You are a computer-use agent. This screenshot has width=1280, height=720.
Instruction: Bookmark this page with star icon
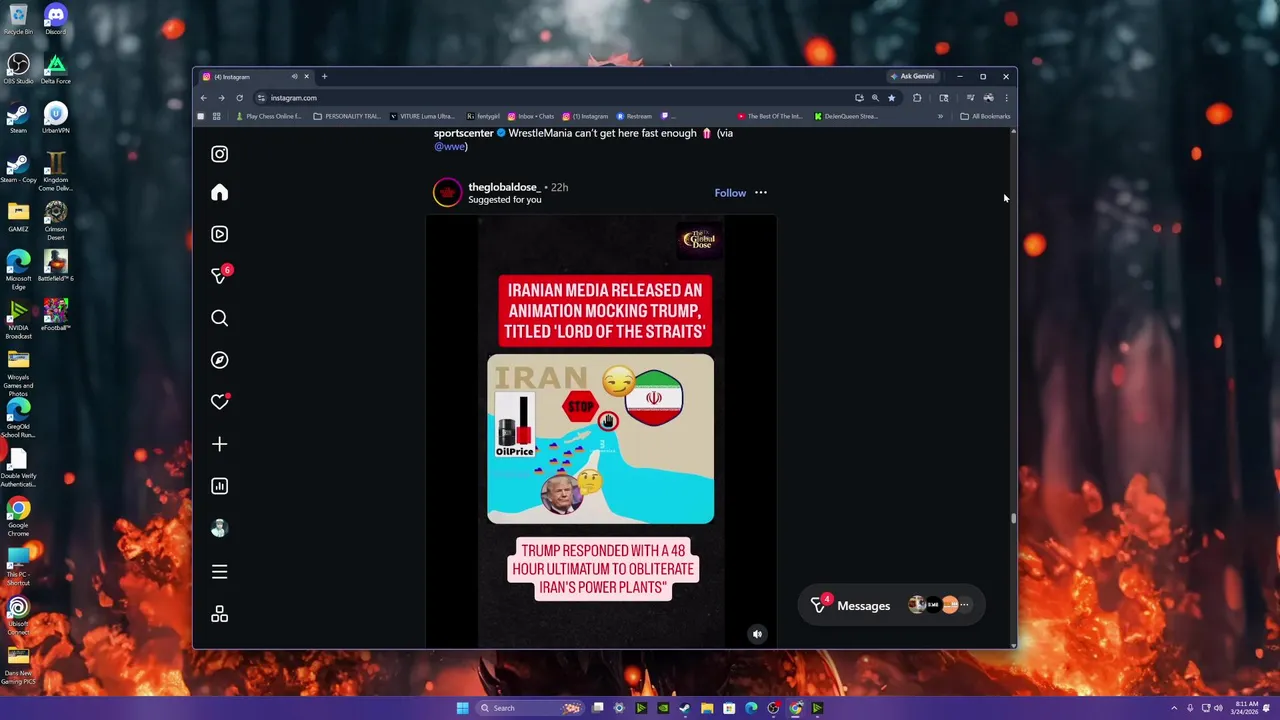click(891, 98)
